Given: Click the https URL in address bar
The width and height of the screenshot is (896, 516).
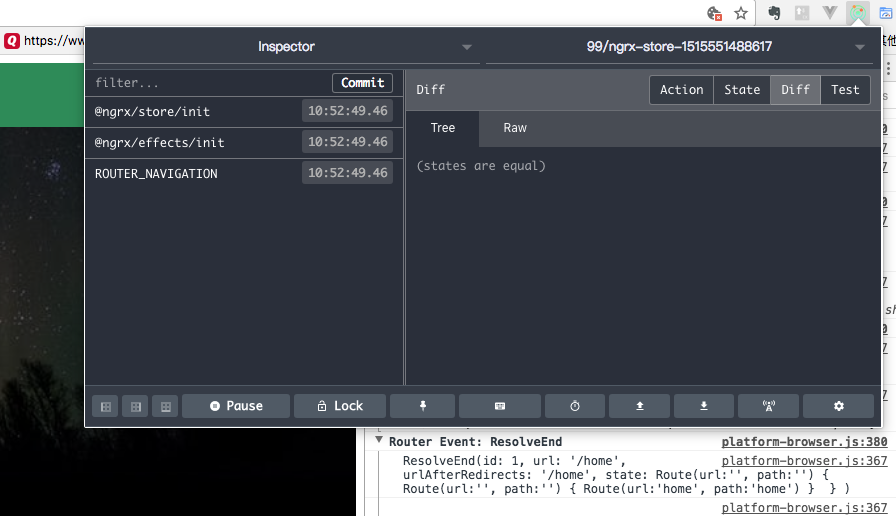Looking at the screenshot, I should [54, 41].
